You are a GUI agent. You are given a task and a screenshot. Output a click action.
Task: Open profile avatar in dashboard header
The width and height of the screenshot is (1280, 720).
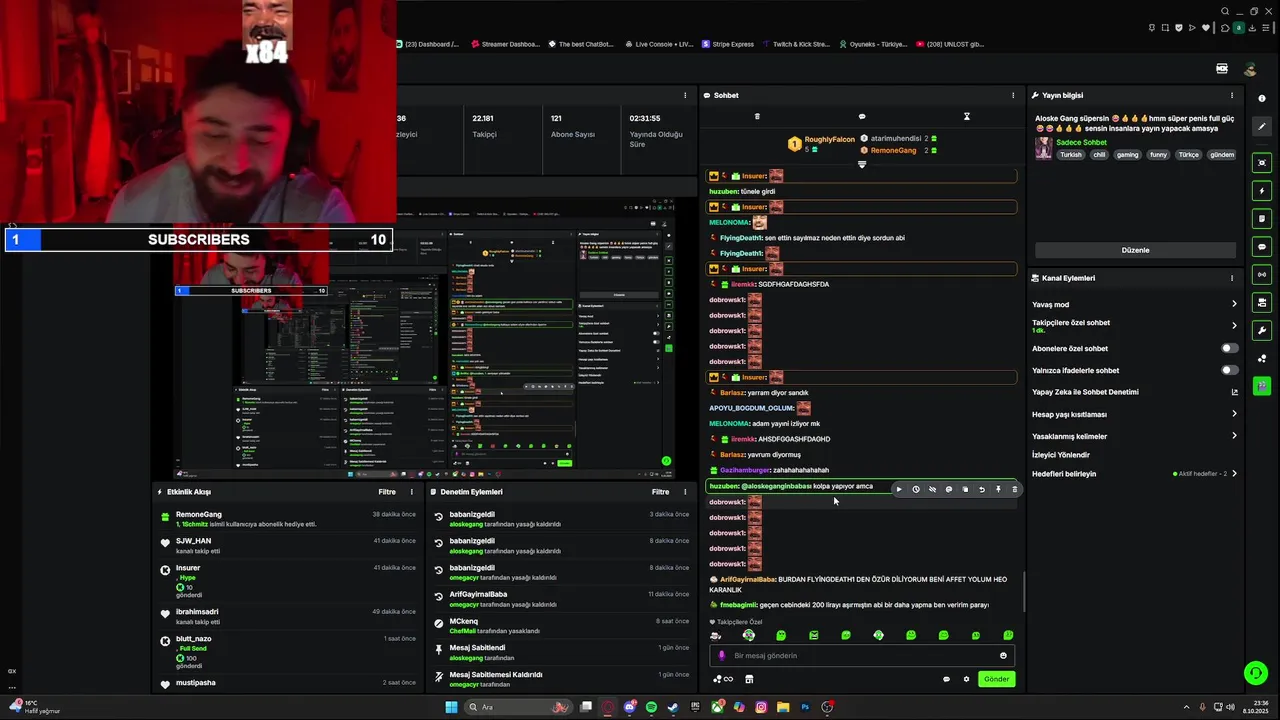click(x=1249, y=69)
